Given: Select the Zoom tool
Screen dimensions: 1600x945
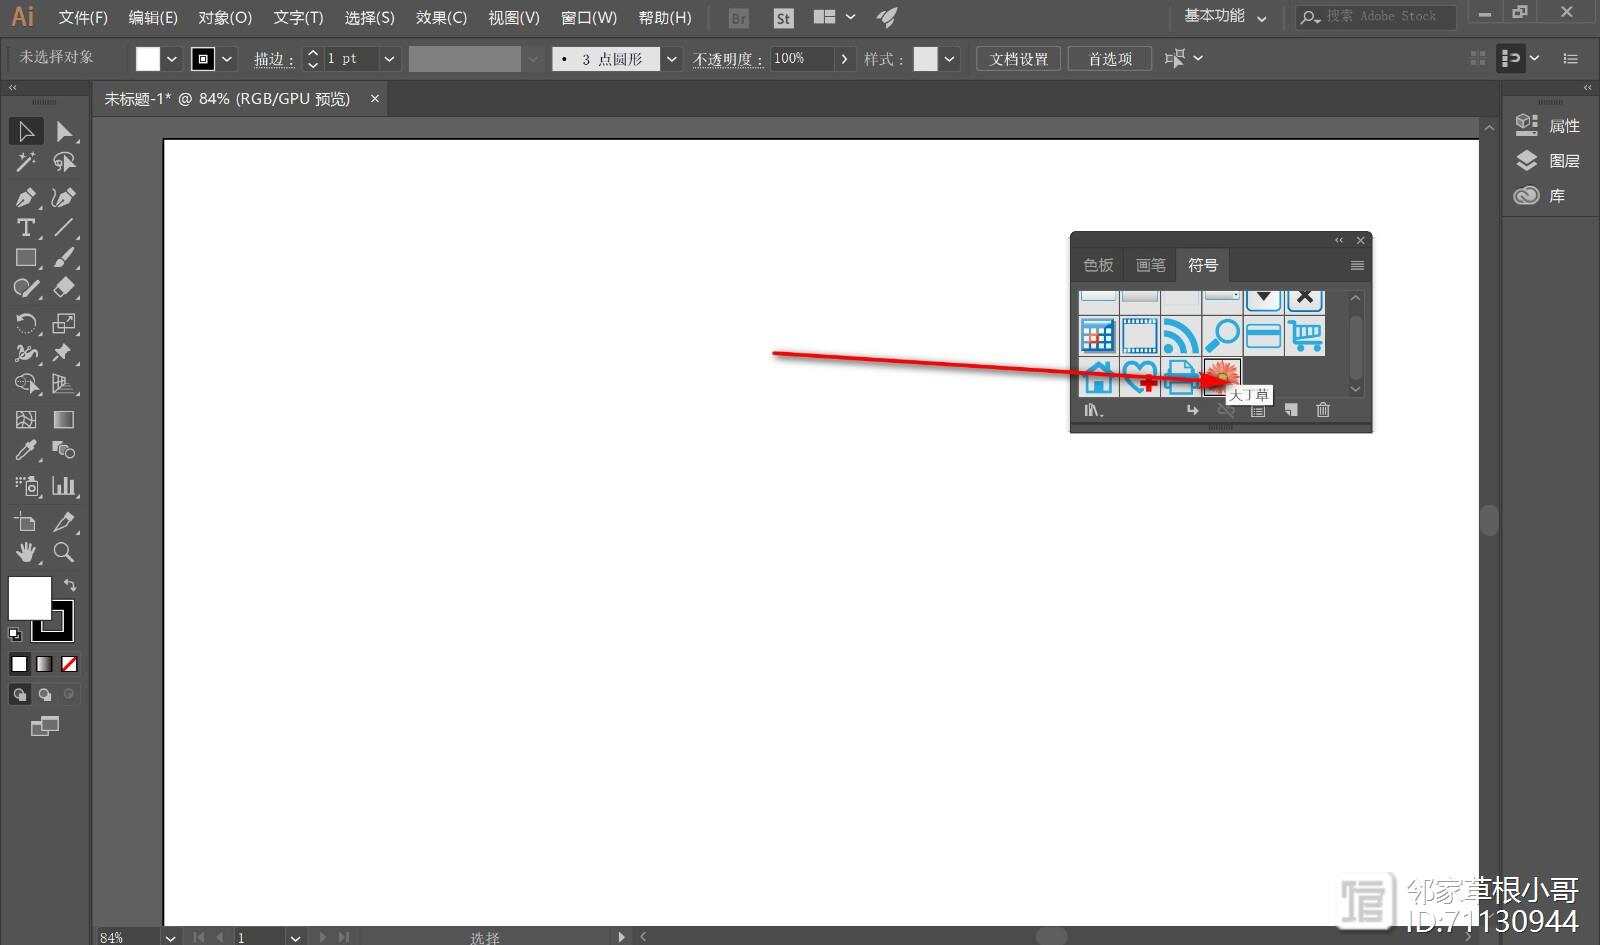Looking at the screenshot, I should point(64,552).
